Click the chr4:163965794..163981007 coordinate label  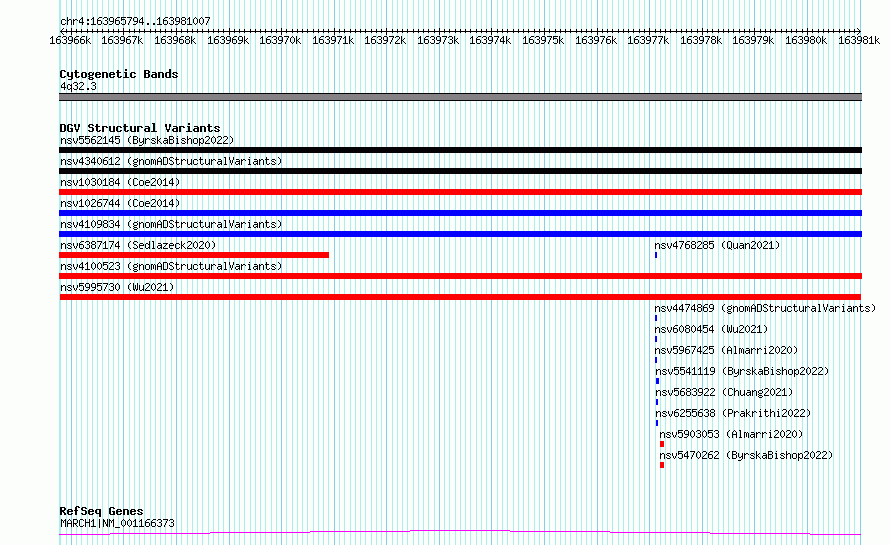(x=135, y=21)
